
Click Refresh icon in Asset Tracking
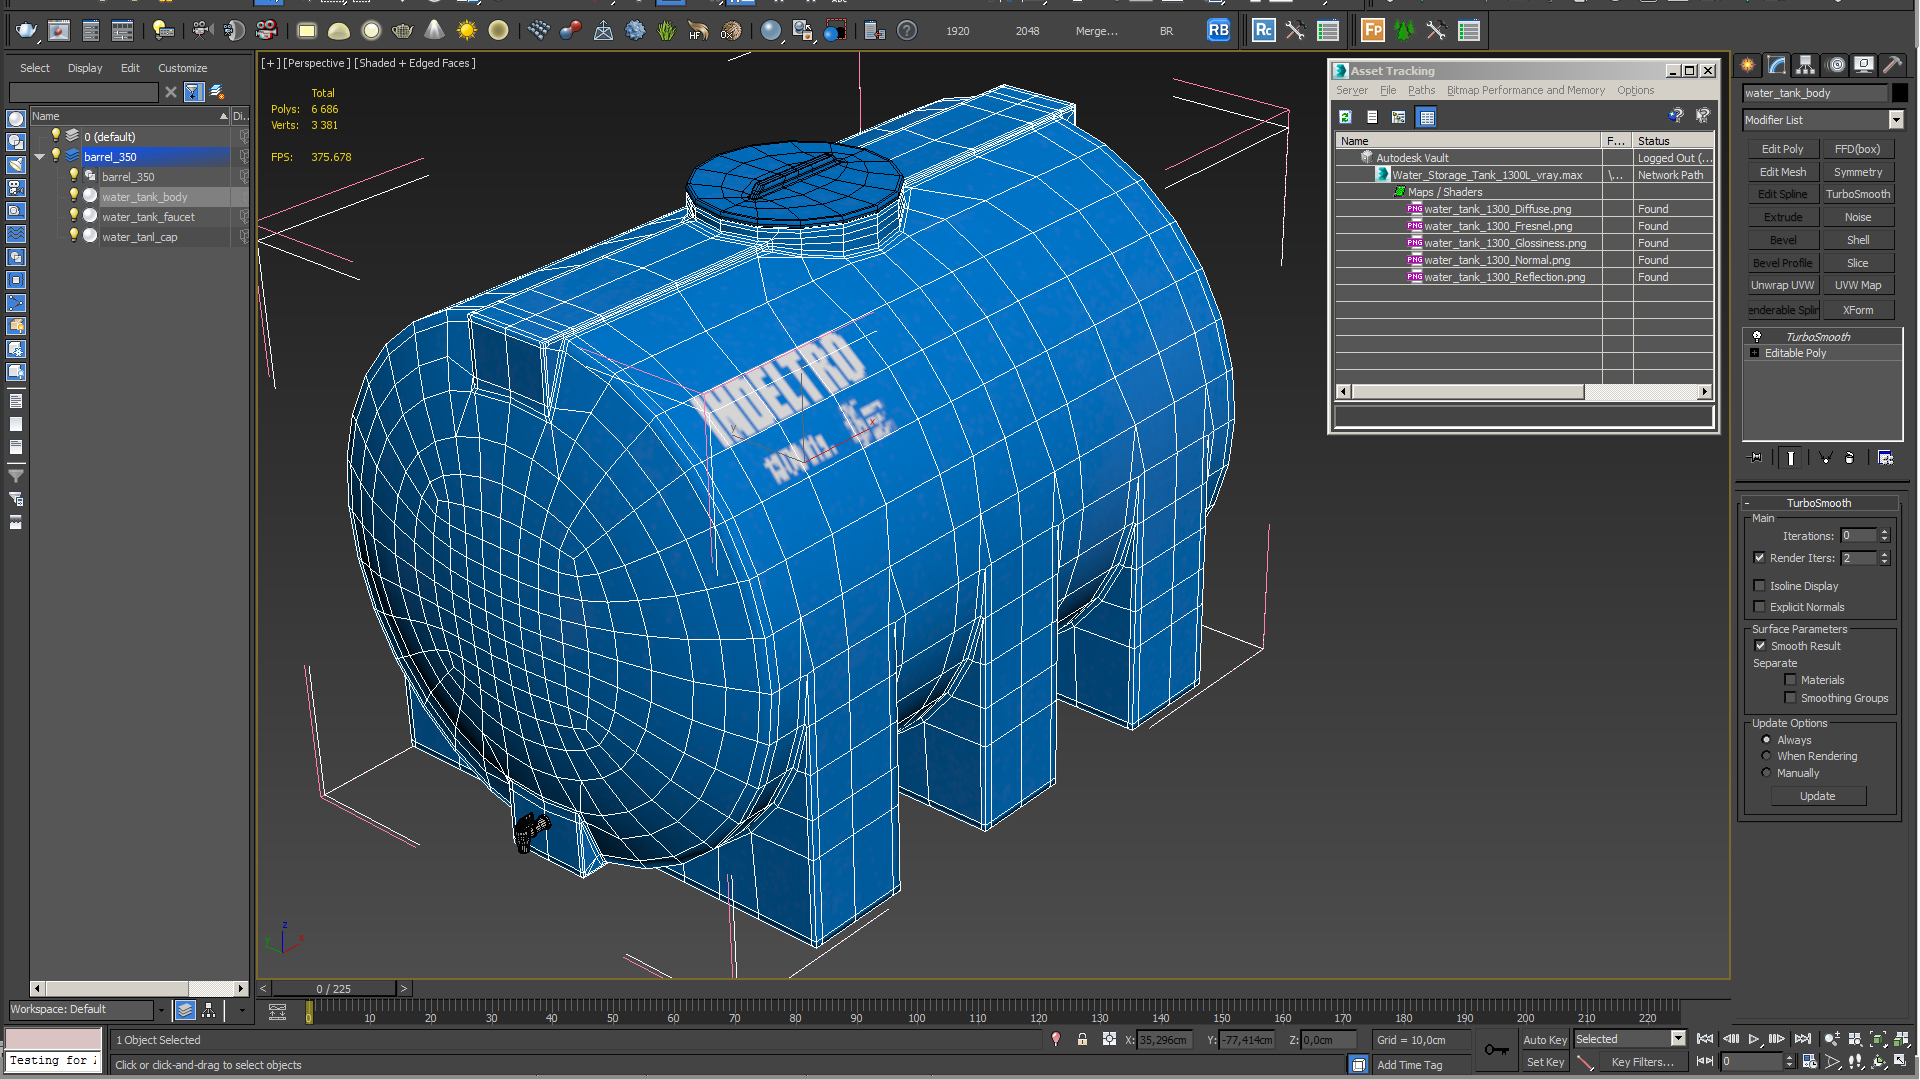pos(1346,117)
